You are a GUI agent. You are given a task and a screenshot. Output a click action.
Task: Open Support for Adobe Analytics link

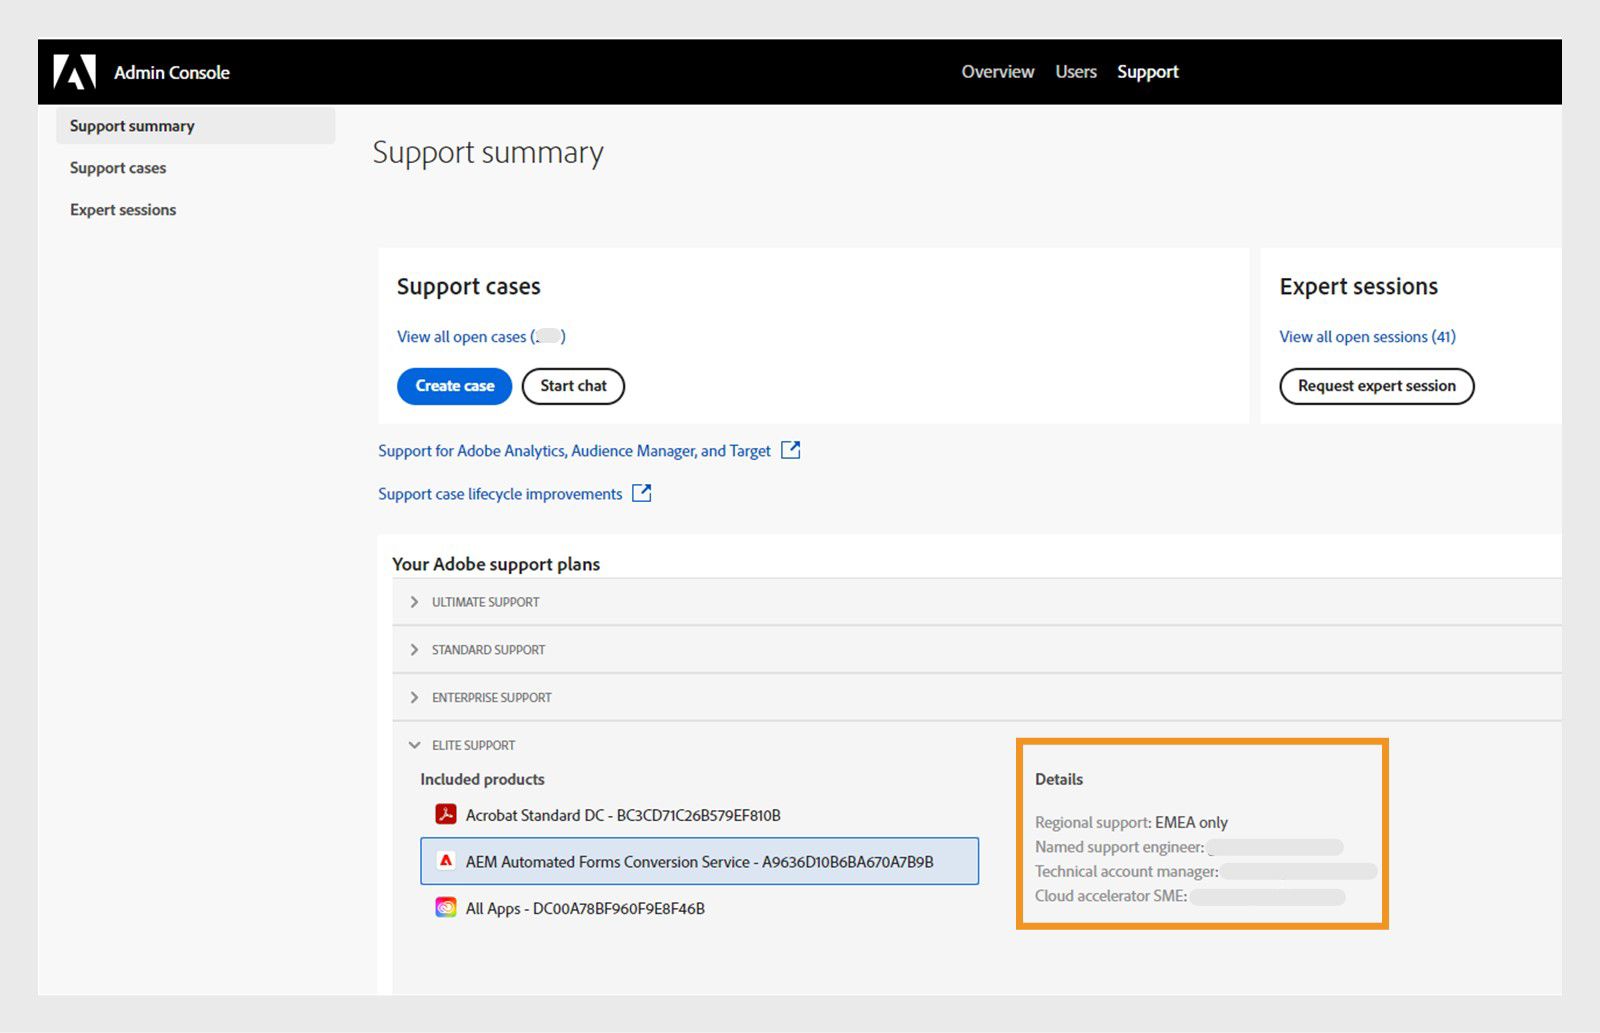point(574,451)
